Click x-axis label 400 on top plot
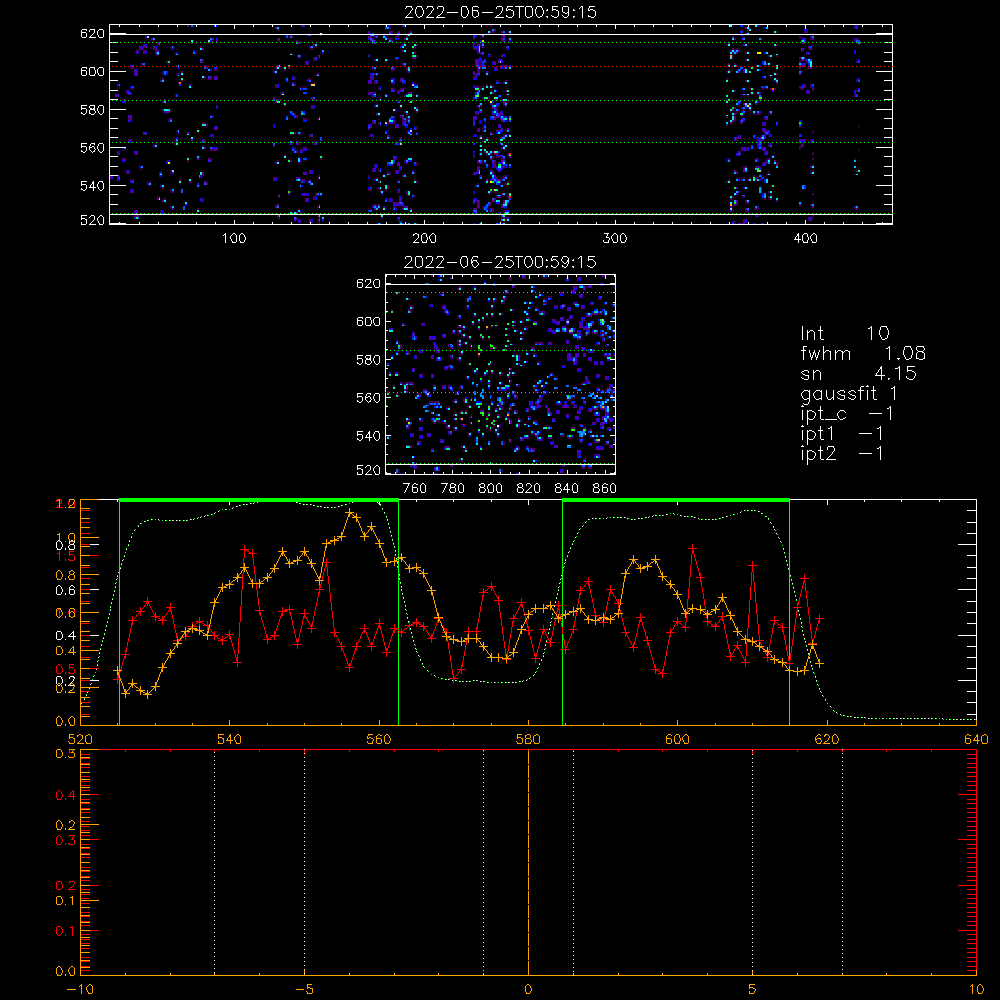Screen dimensions: 1000x1000 coord(805,239)
